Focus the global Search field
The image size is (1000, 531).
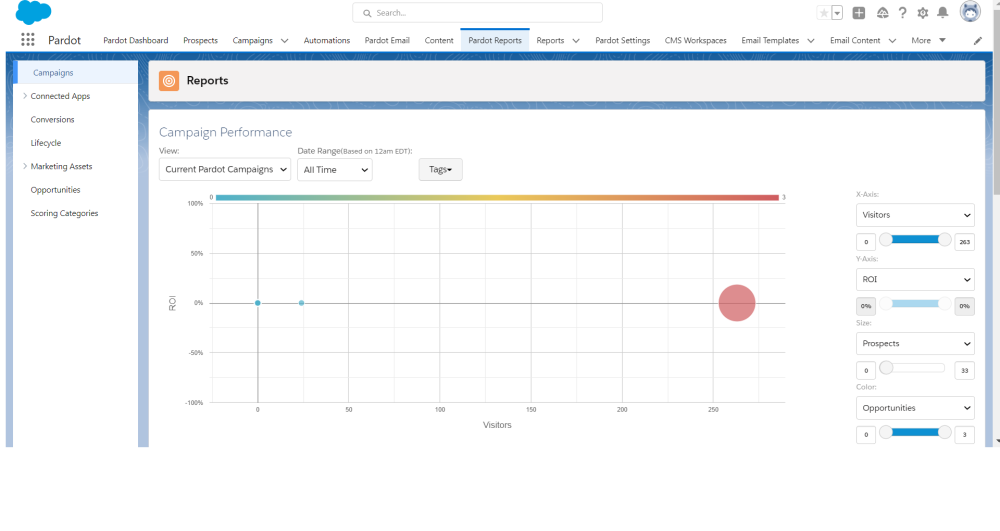point(477,13)
